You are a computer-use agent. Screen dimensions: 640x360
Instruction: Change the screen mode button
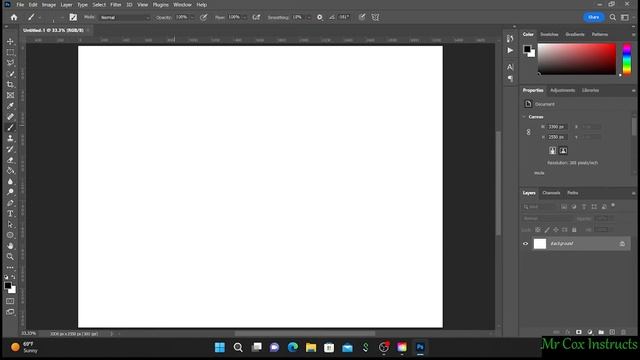(x=10, y=312)
